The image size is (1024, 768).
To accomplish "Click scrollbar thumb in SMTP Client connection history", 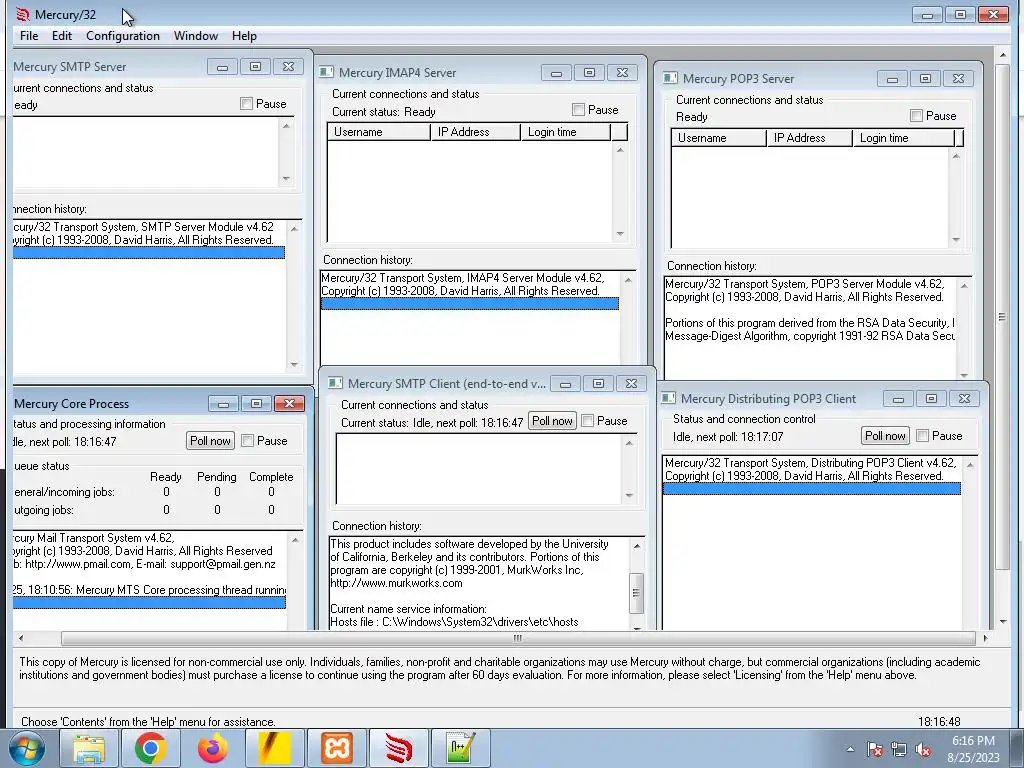I will coord(636,593).
